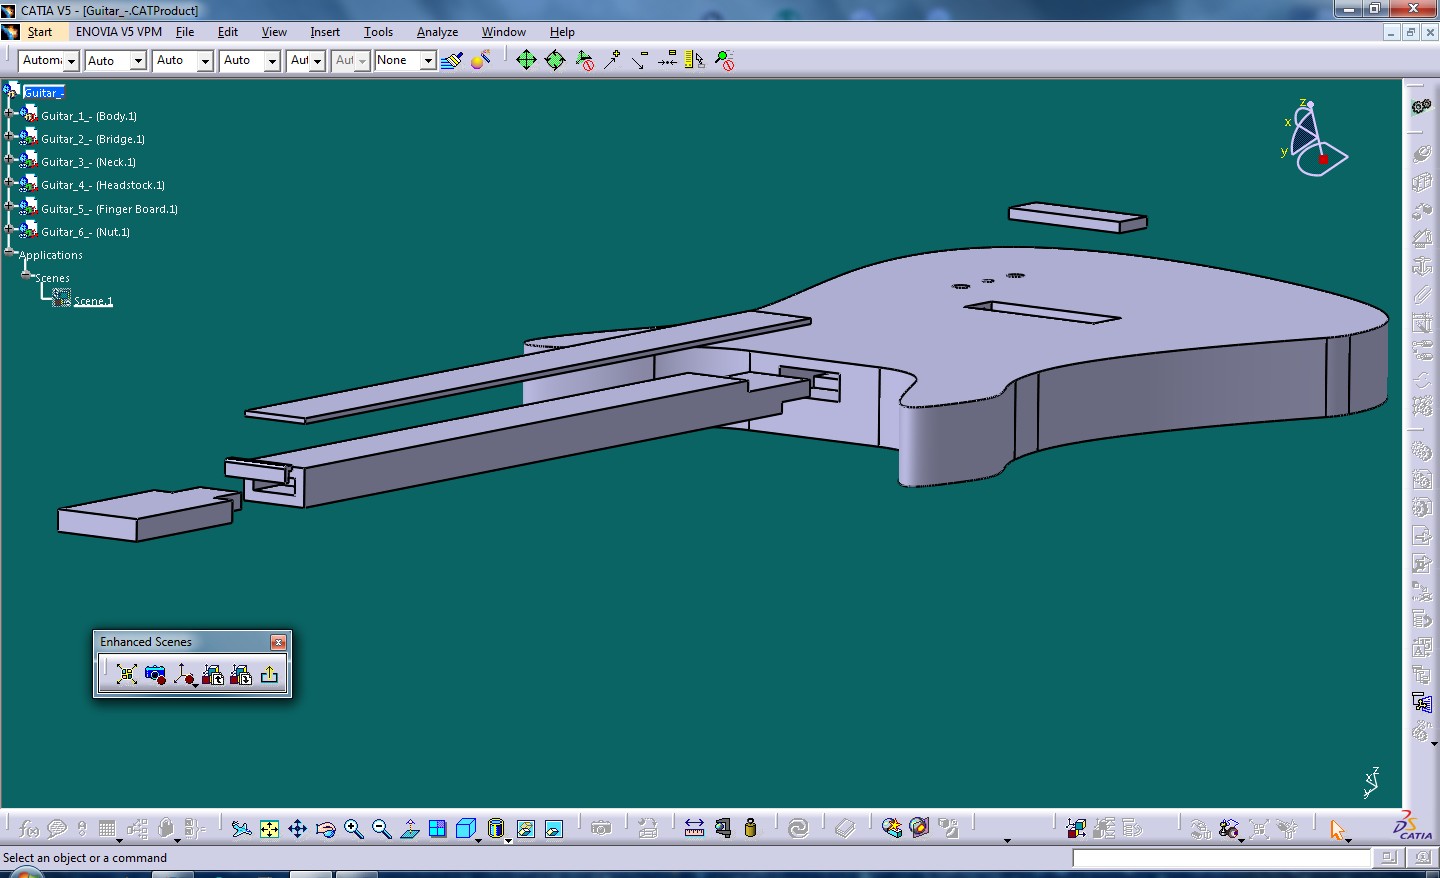Open the third 'Auto' dropdown
1440x878 pixels.
pyautogui.click(x=272, y=61)
